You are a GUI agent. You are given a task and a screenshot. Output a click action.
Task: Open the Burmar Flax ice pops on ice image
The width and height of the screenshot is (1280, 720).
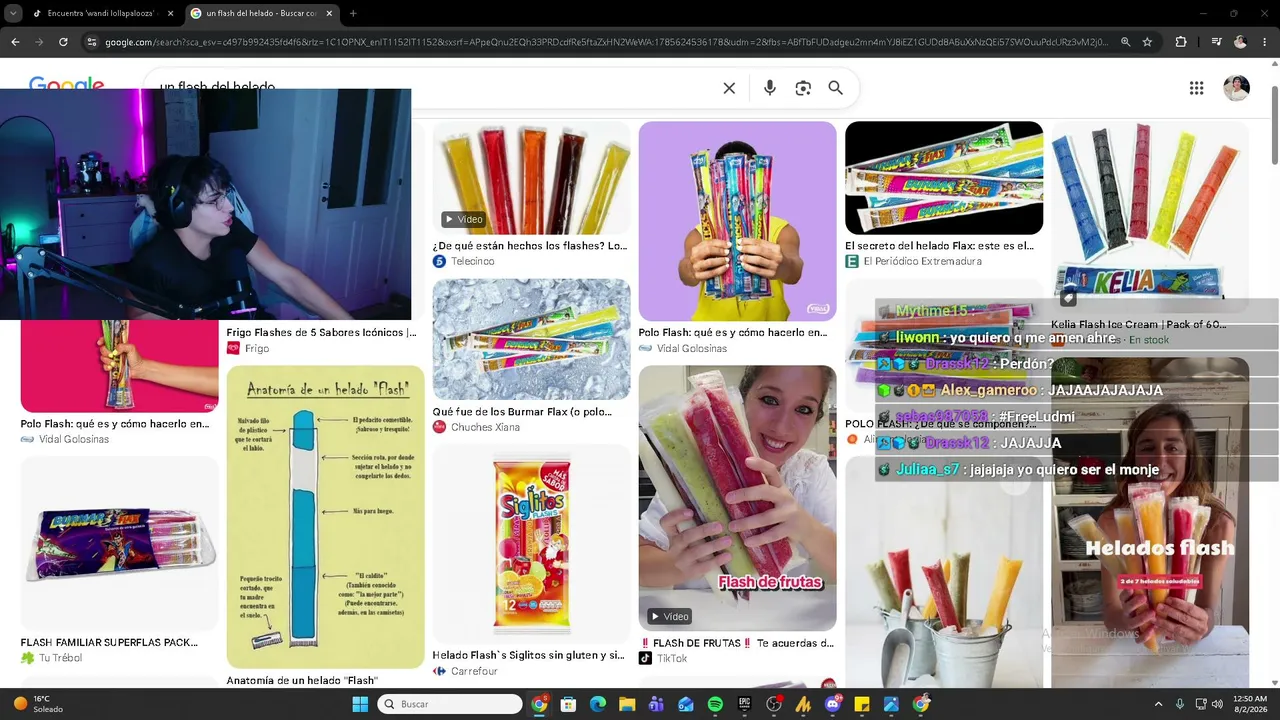tap(531, 339)
